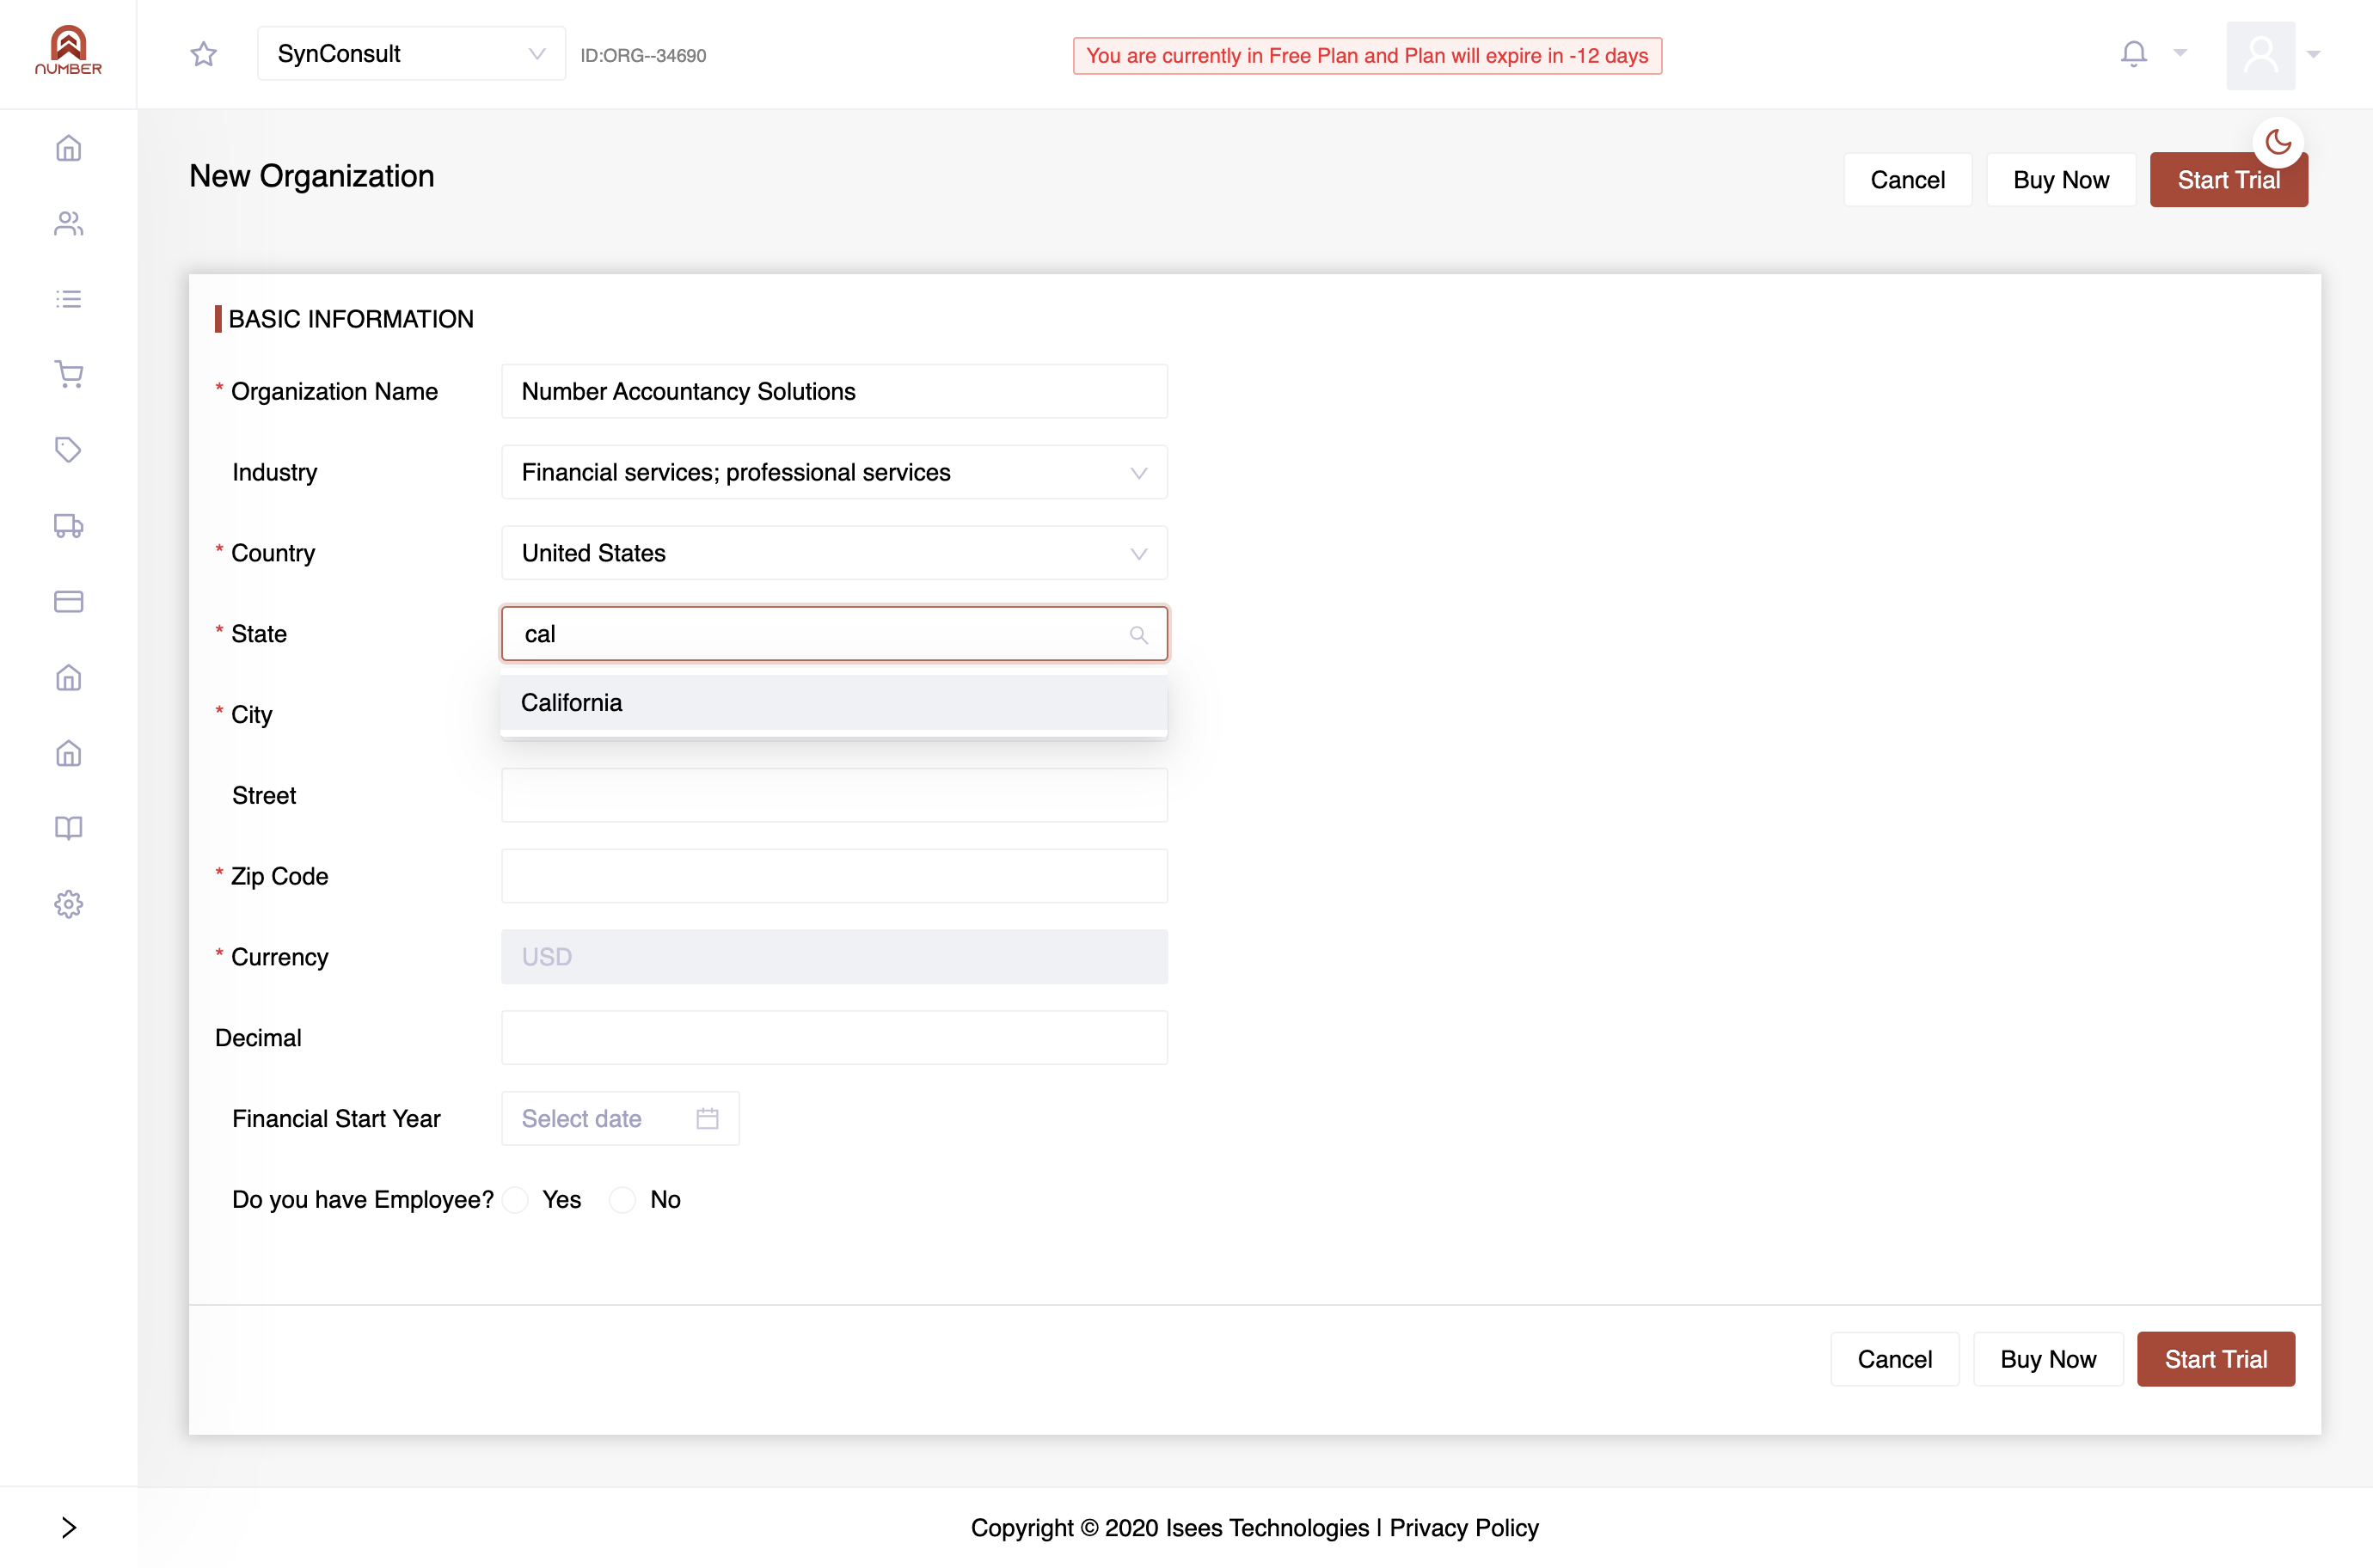The height and width of the screenshot is (1568, 2373).
Task: Focus the Street input field
Action: [x=834, y=795]
